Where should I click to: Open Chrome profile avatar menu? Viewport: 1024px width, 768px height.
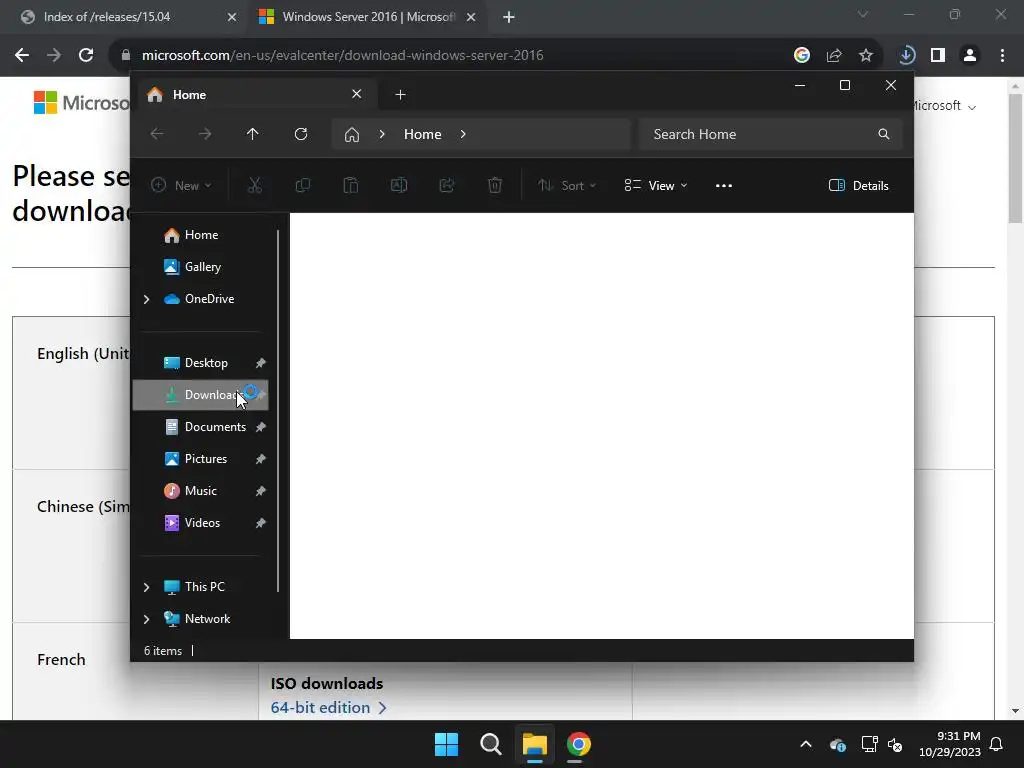970,56
